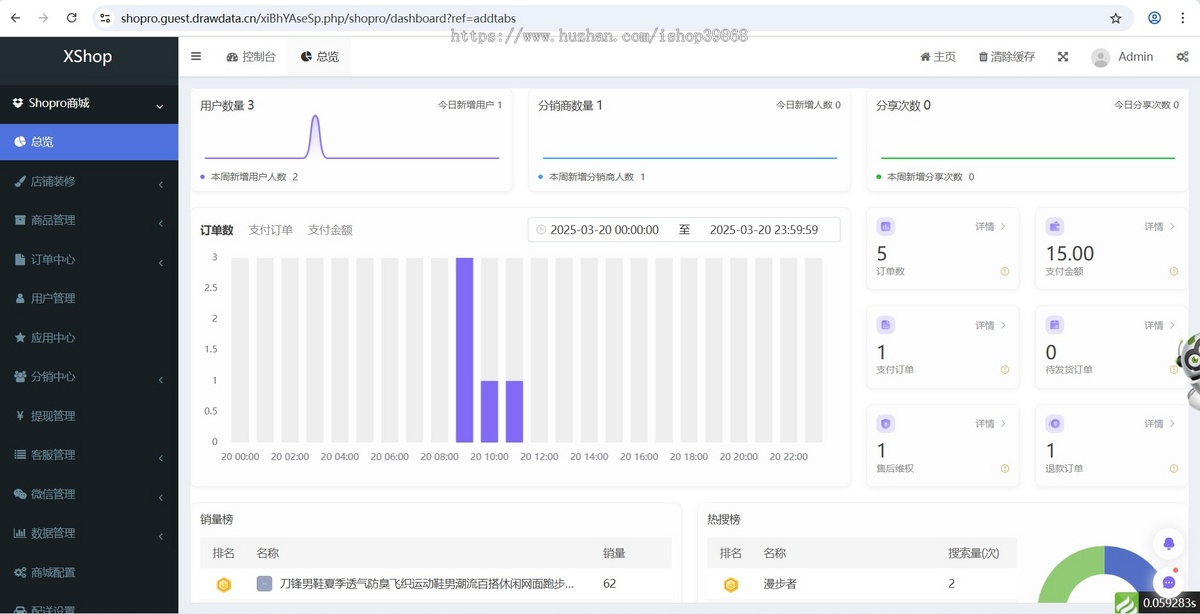Open 详情 for 支付金额 card
Viewport: 1200px width, 614px height.
1159,227
